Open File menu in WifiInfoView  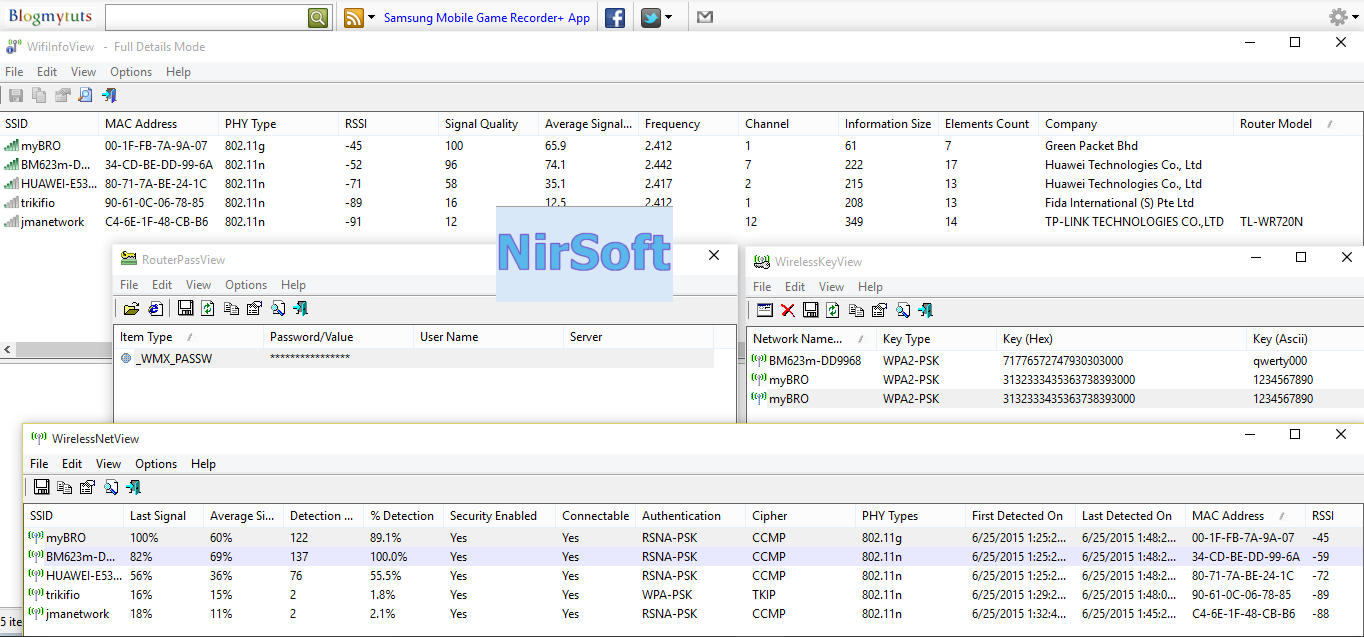click(x=14, y=72)
